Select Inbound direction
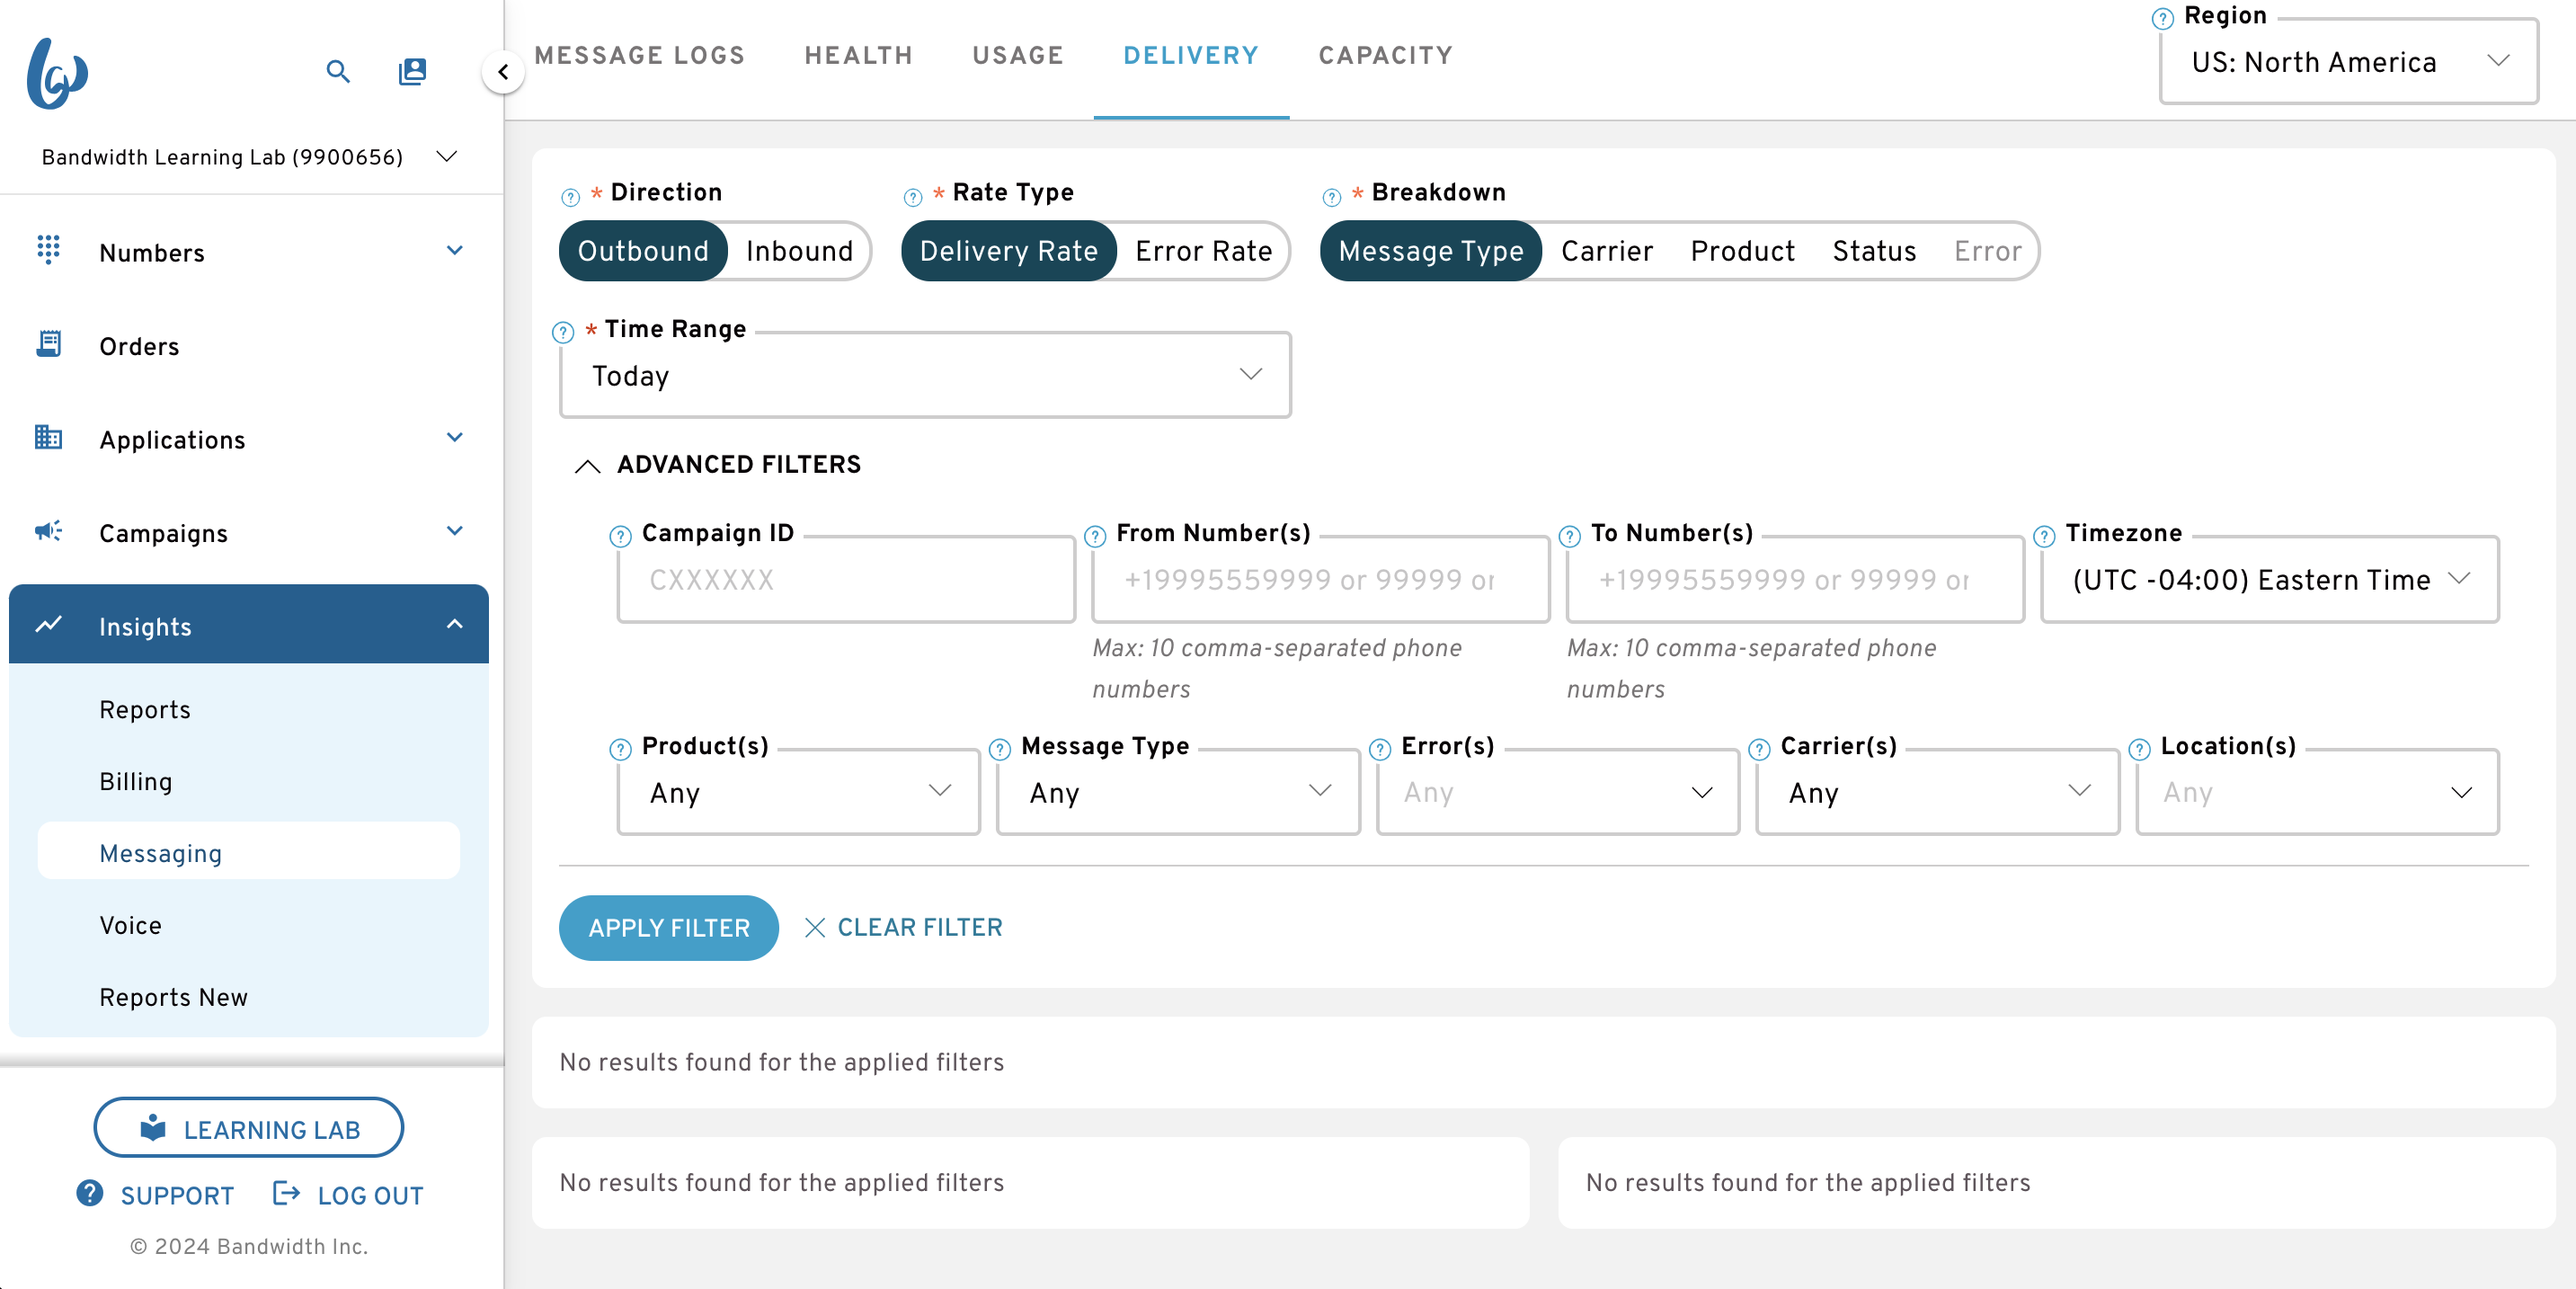 799,251
